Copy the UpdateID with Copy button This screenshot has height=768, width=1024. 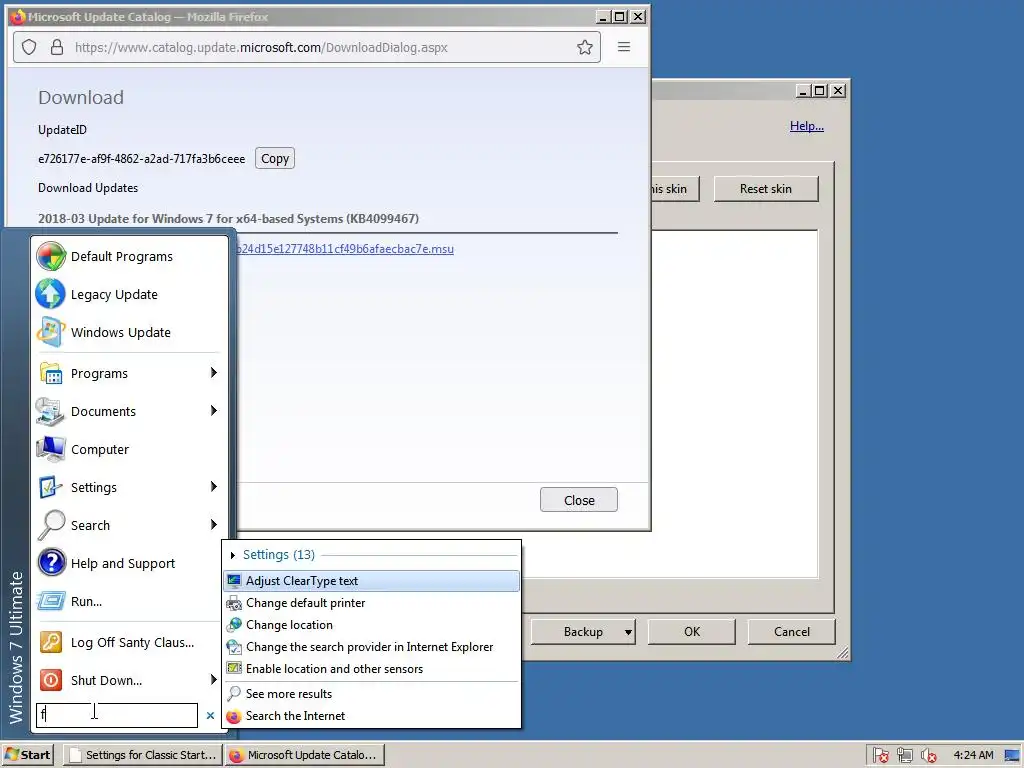click(275, 158)
